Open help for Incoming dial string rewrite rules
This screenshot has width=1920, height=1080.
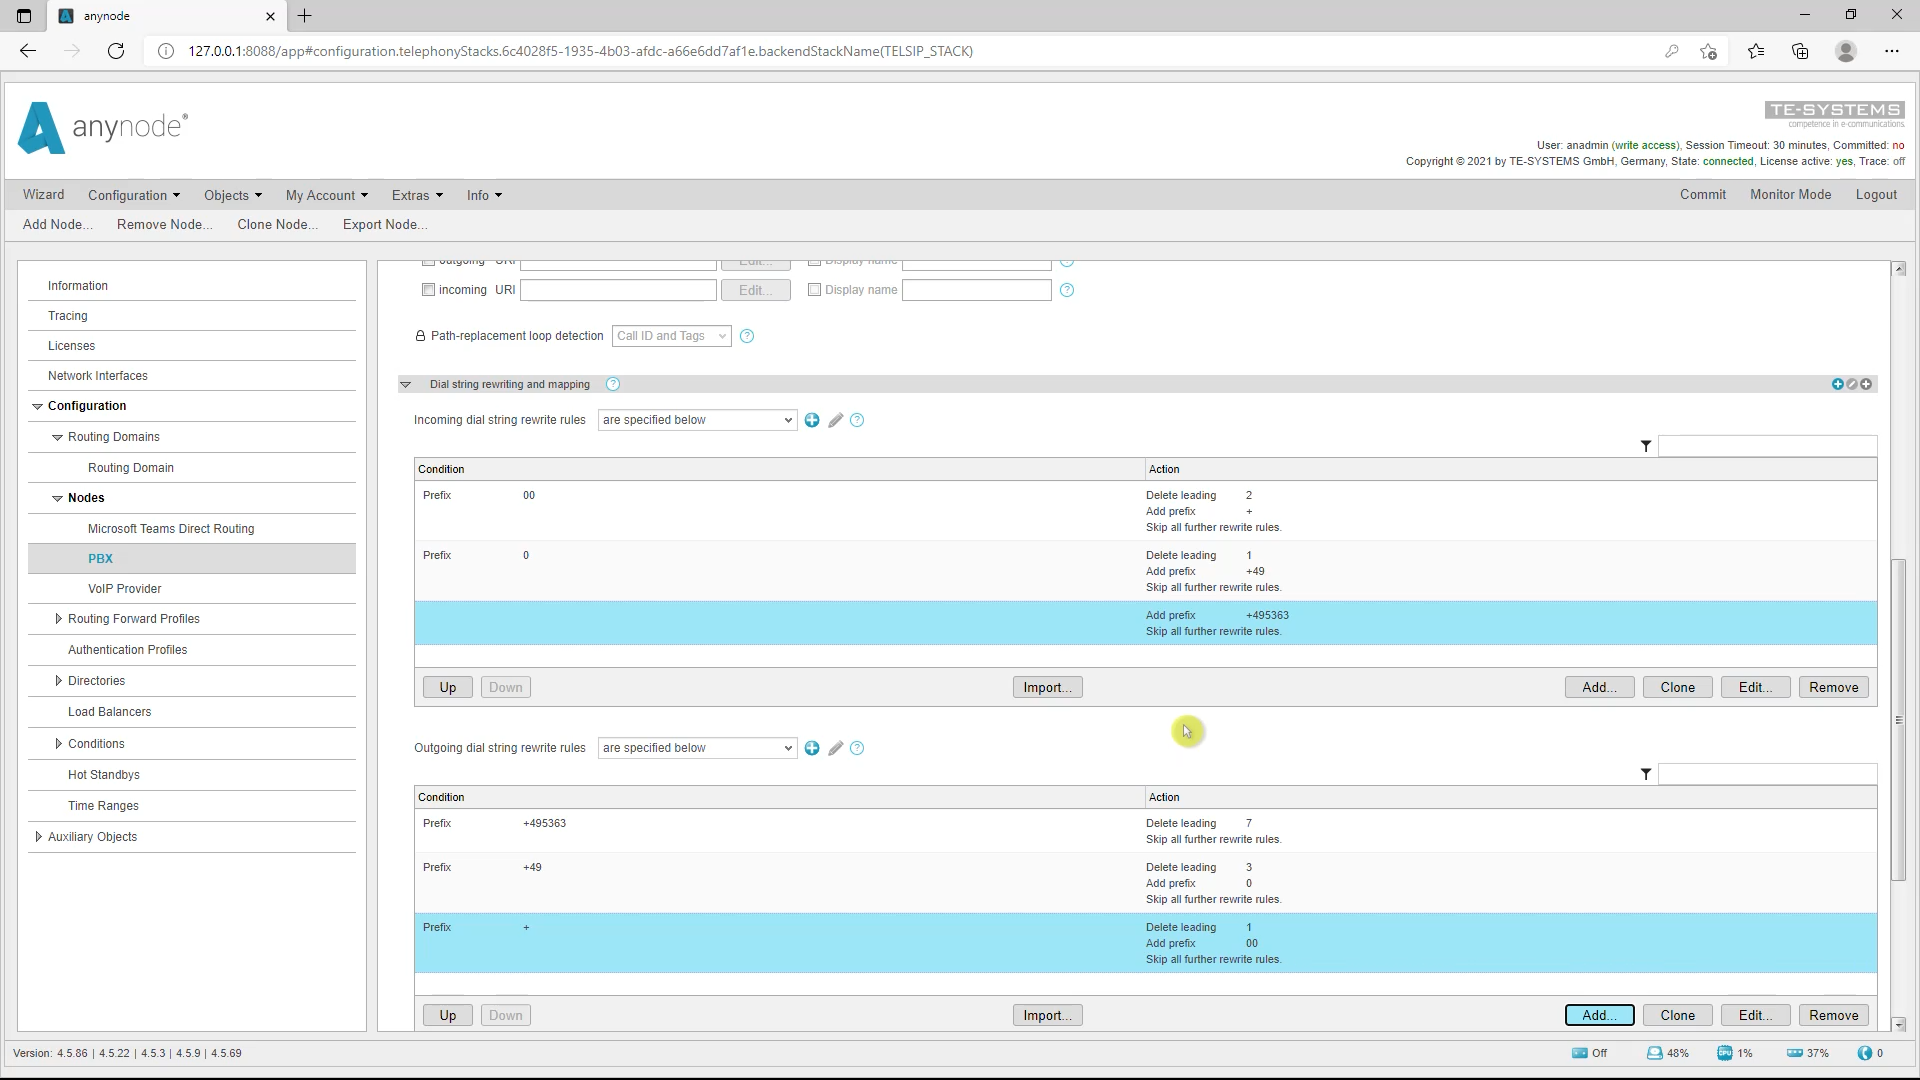pyautogui.click(x=857, y=420)
